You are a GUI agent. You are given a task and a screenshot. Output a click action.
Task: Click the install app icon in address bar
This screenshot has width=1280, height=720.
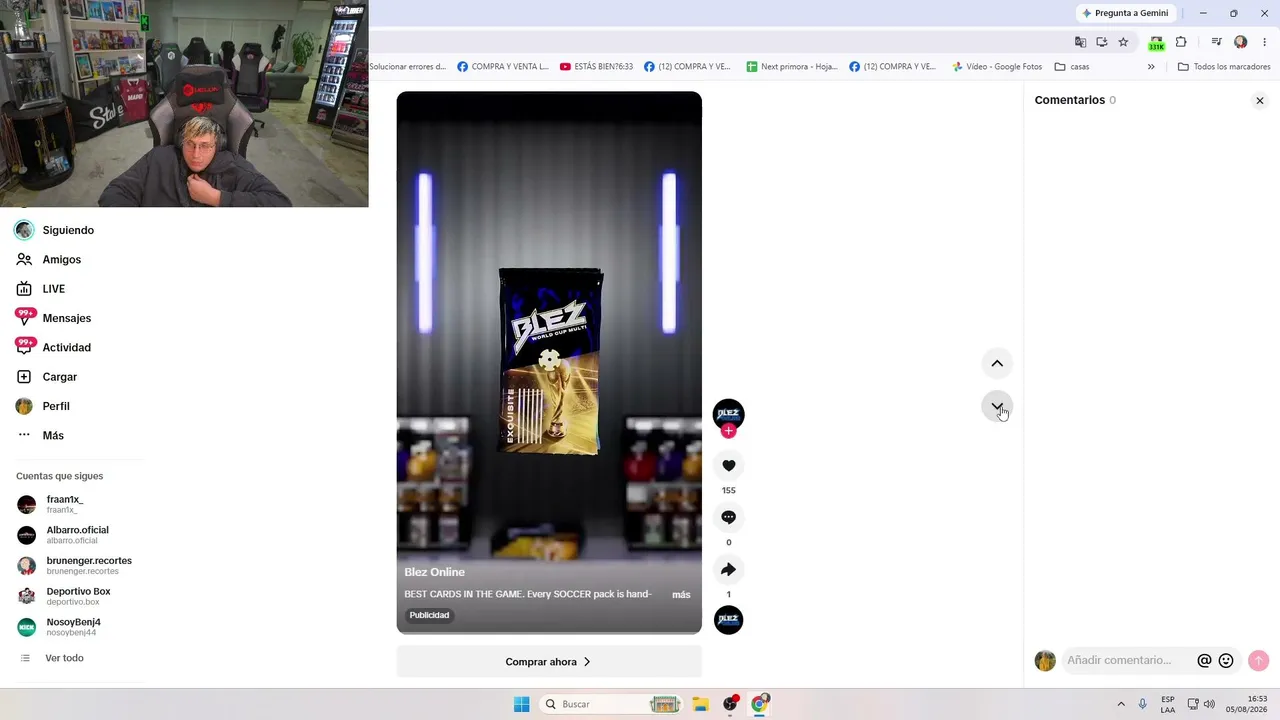pos(1102,42)
